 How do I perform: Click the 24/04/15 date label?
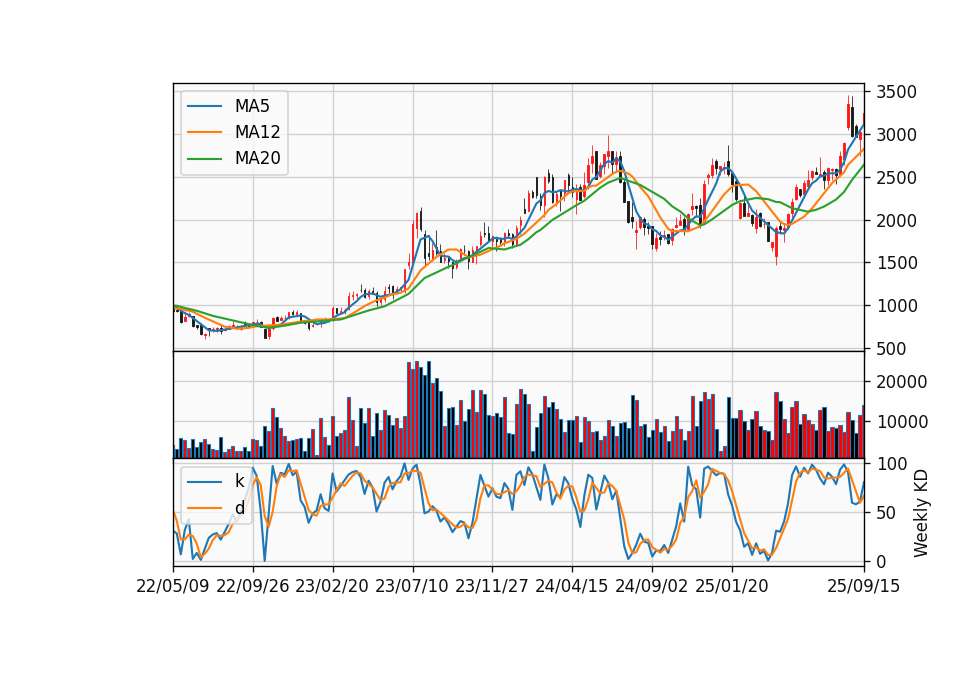coord(572,586)
